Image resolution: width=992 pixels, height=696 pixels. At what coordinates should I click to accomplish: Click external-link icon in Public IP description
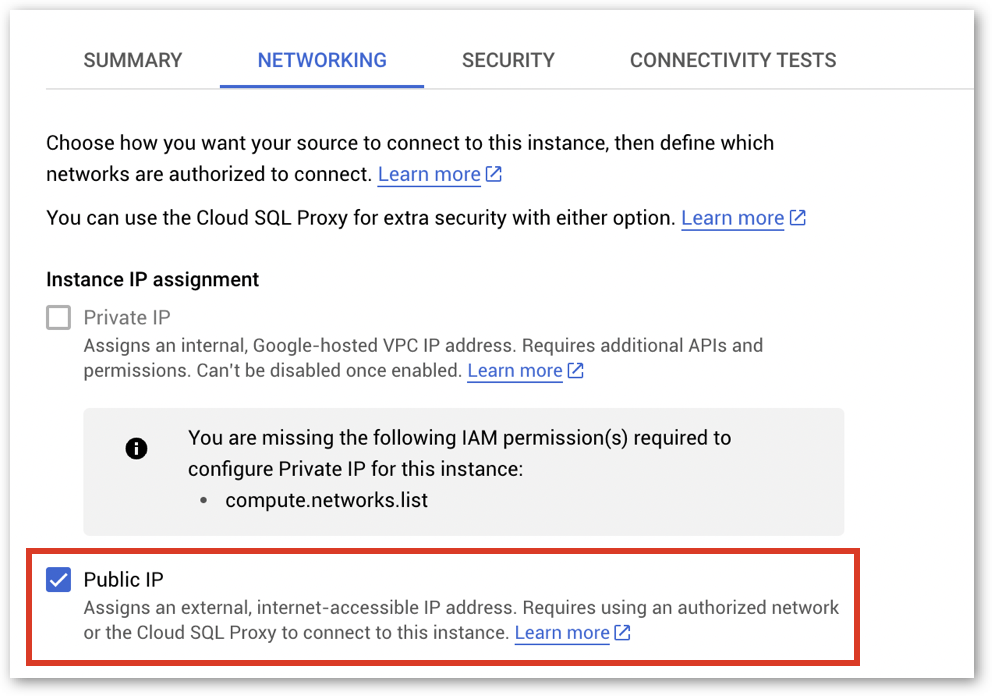point(623,633)
